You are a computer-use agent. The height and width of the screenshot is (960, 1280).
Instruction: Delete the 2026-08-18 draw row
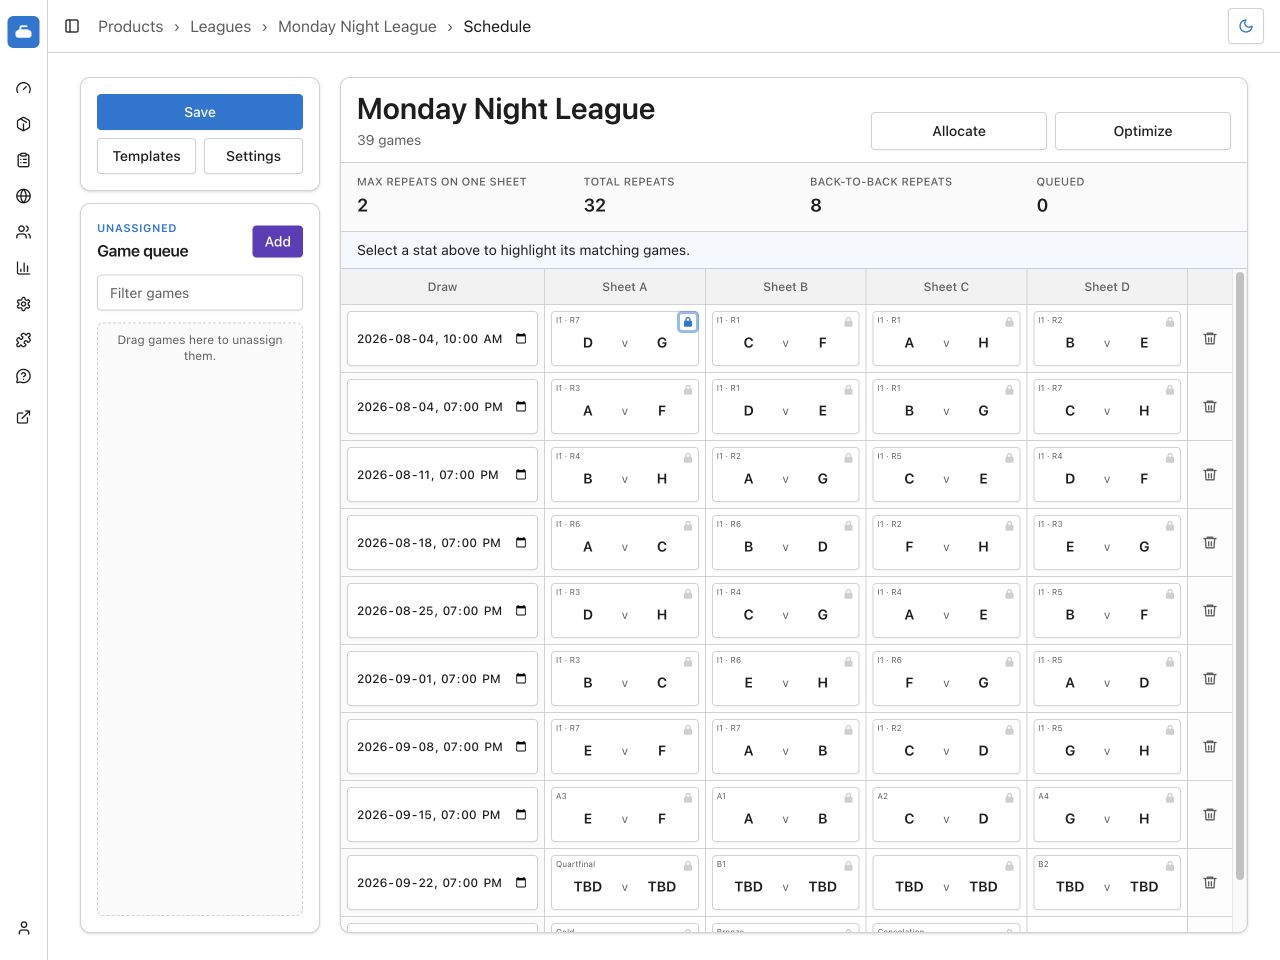1210,543
